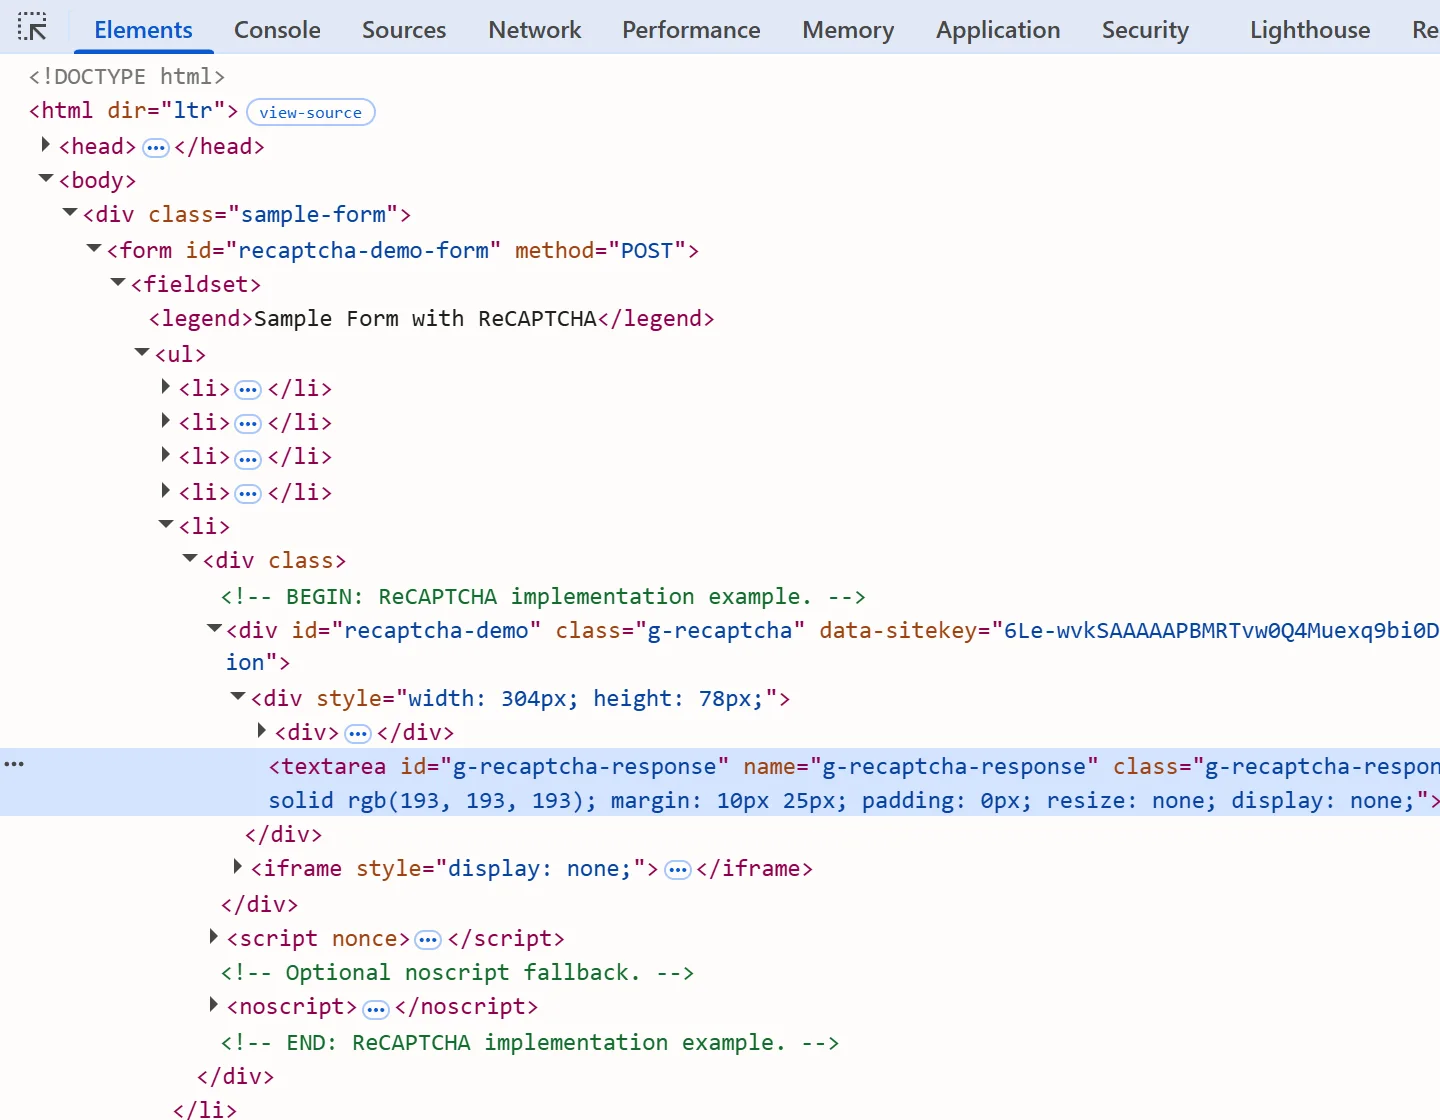Select the html dir="ltr" tag
The image size is (1440, 1120).
[133, 111]
